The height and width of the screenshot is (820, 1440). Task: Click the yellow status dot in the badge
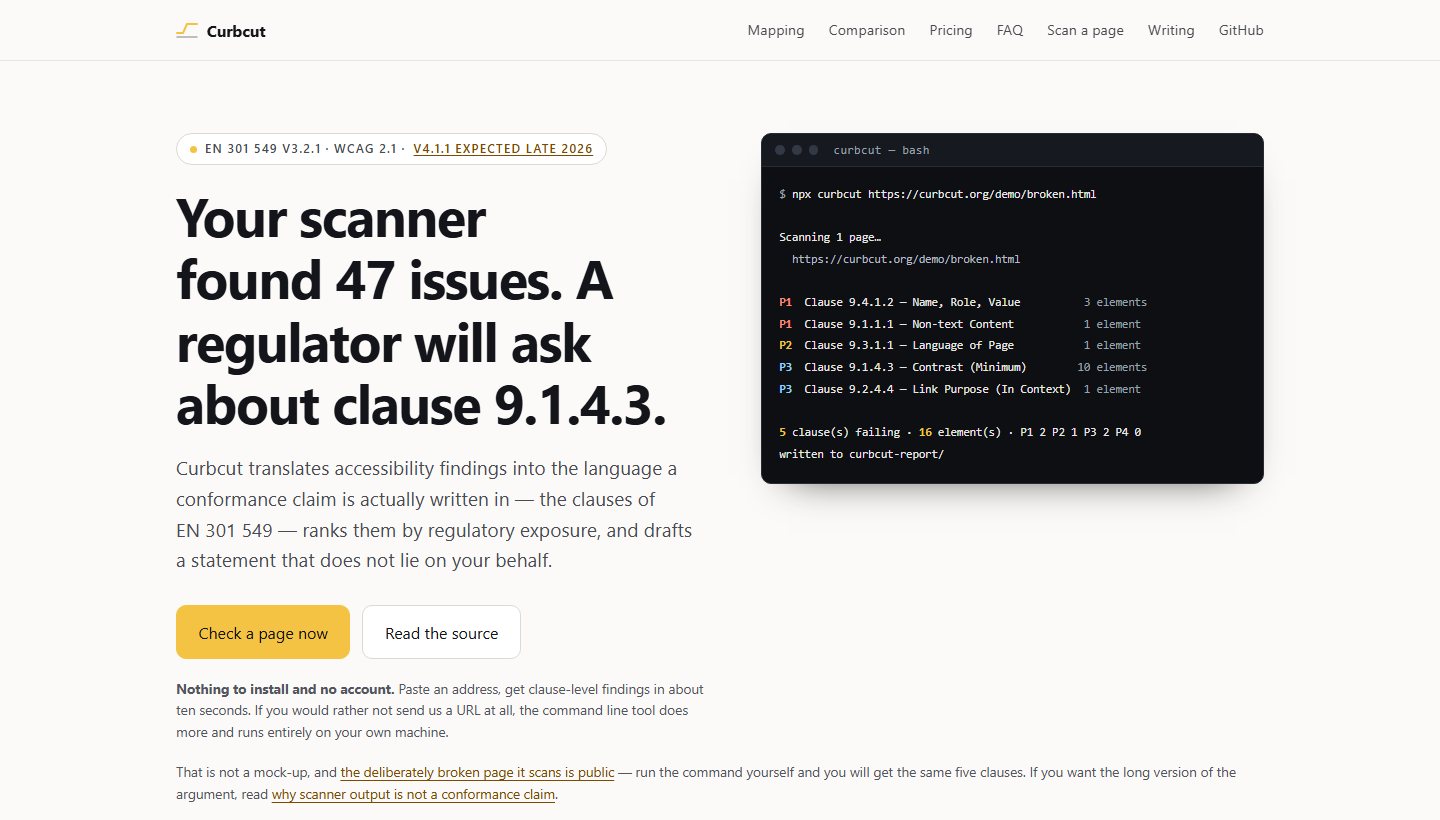point(193,149)
